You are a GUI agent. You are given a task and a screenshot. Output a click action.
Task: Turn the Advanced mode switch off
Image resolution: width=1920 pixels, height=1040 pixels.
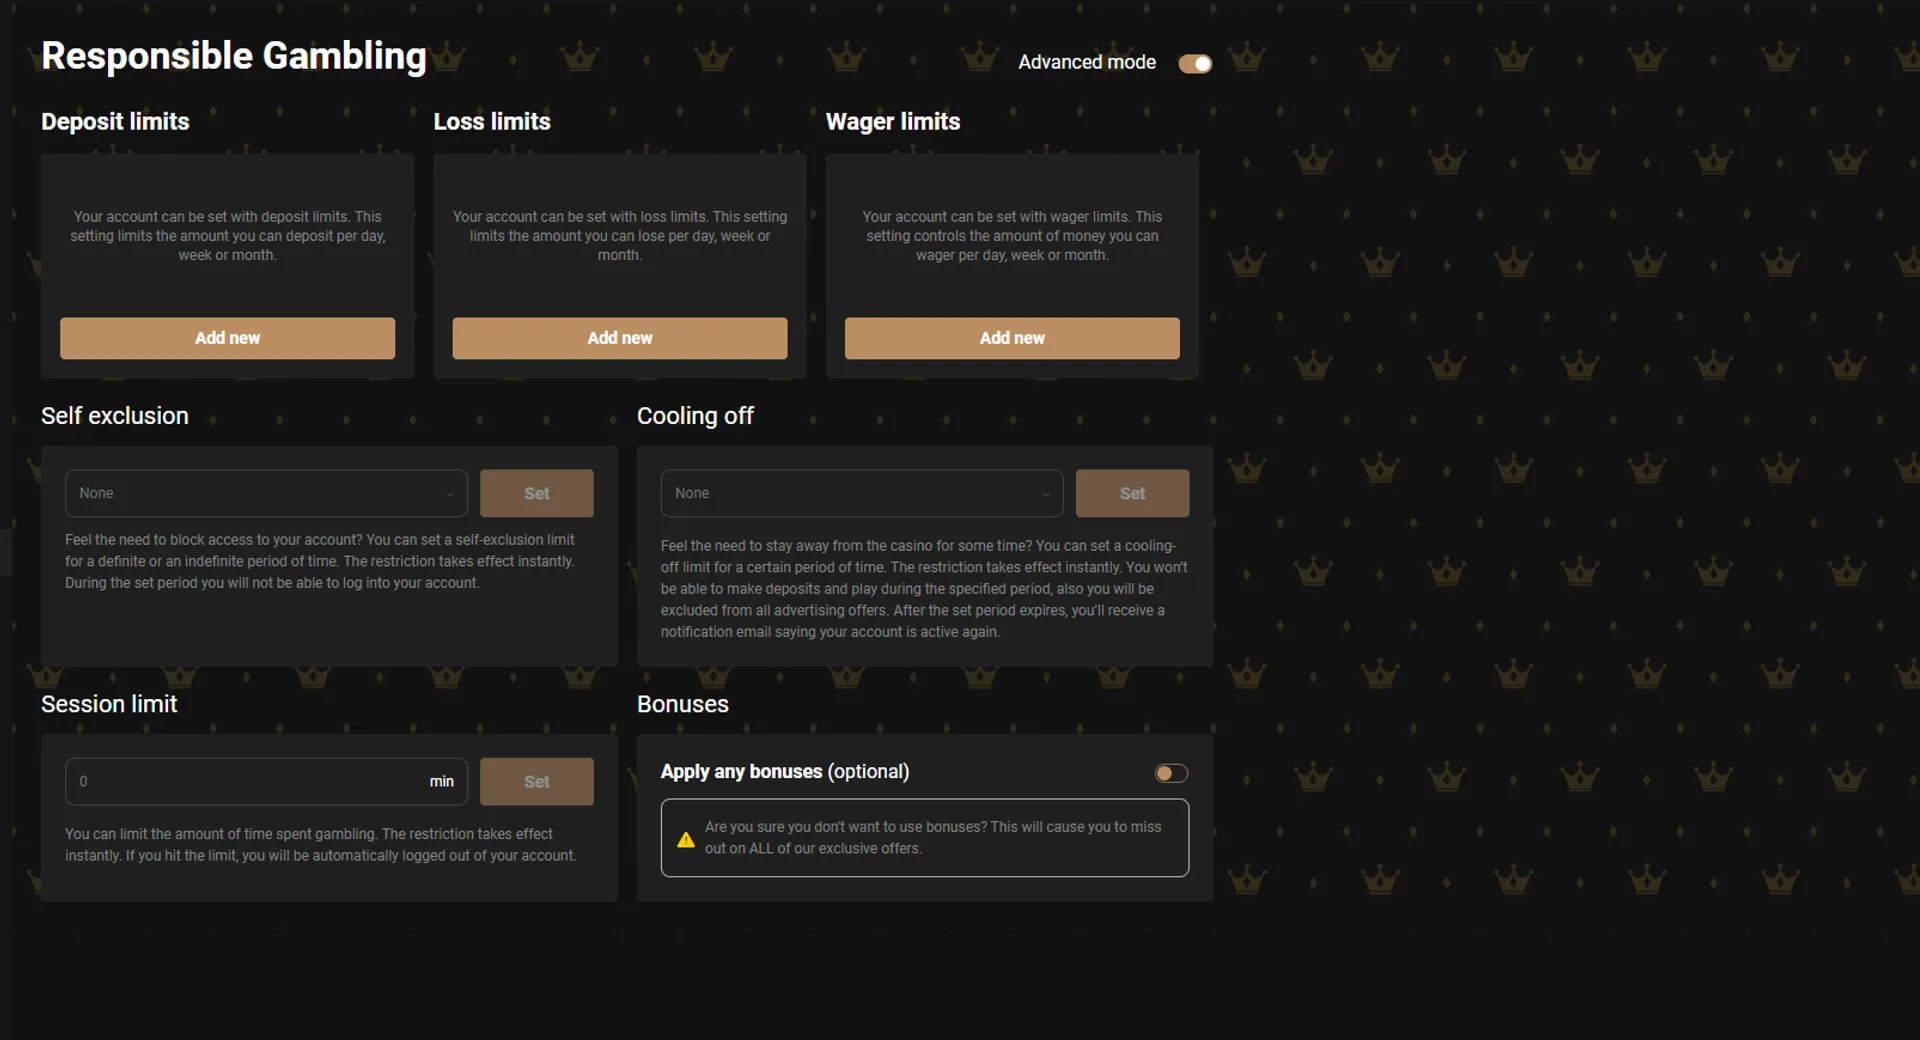coord(1195,62)
